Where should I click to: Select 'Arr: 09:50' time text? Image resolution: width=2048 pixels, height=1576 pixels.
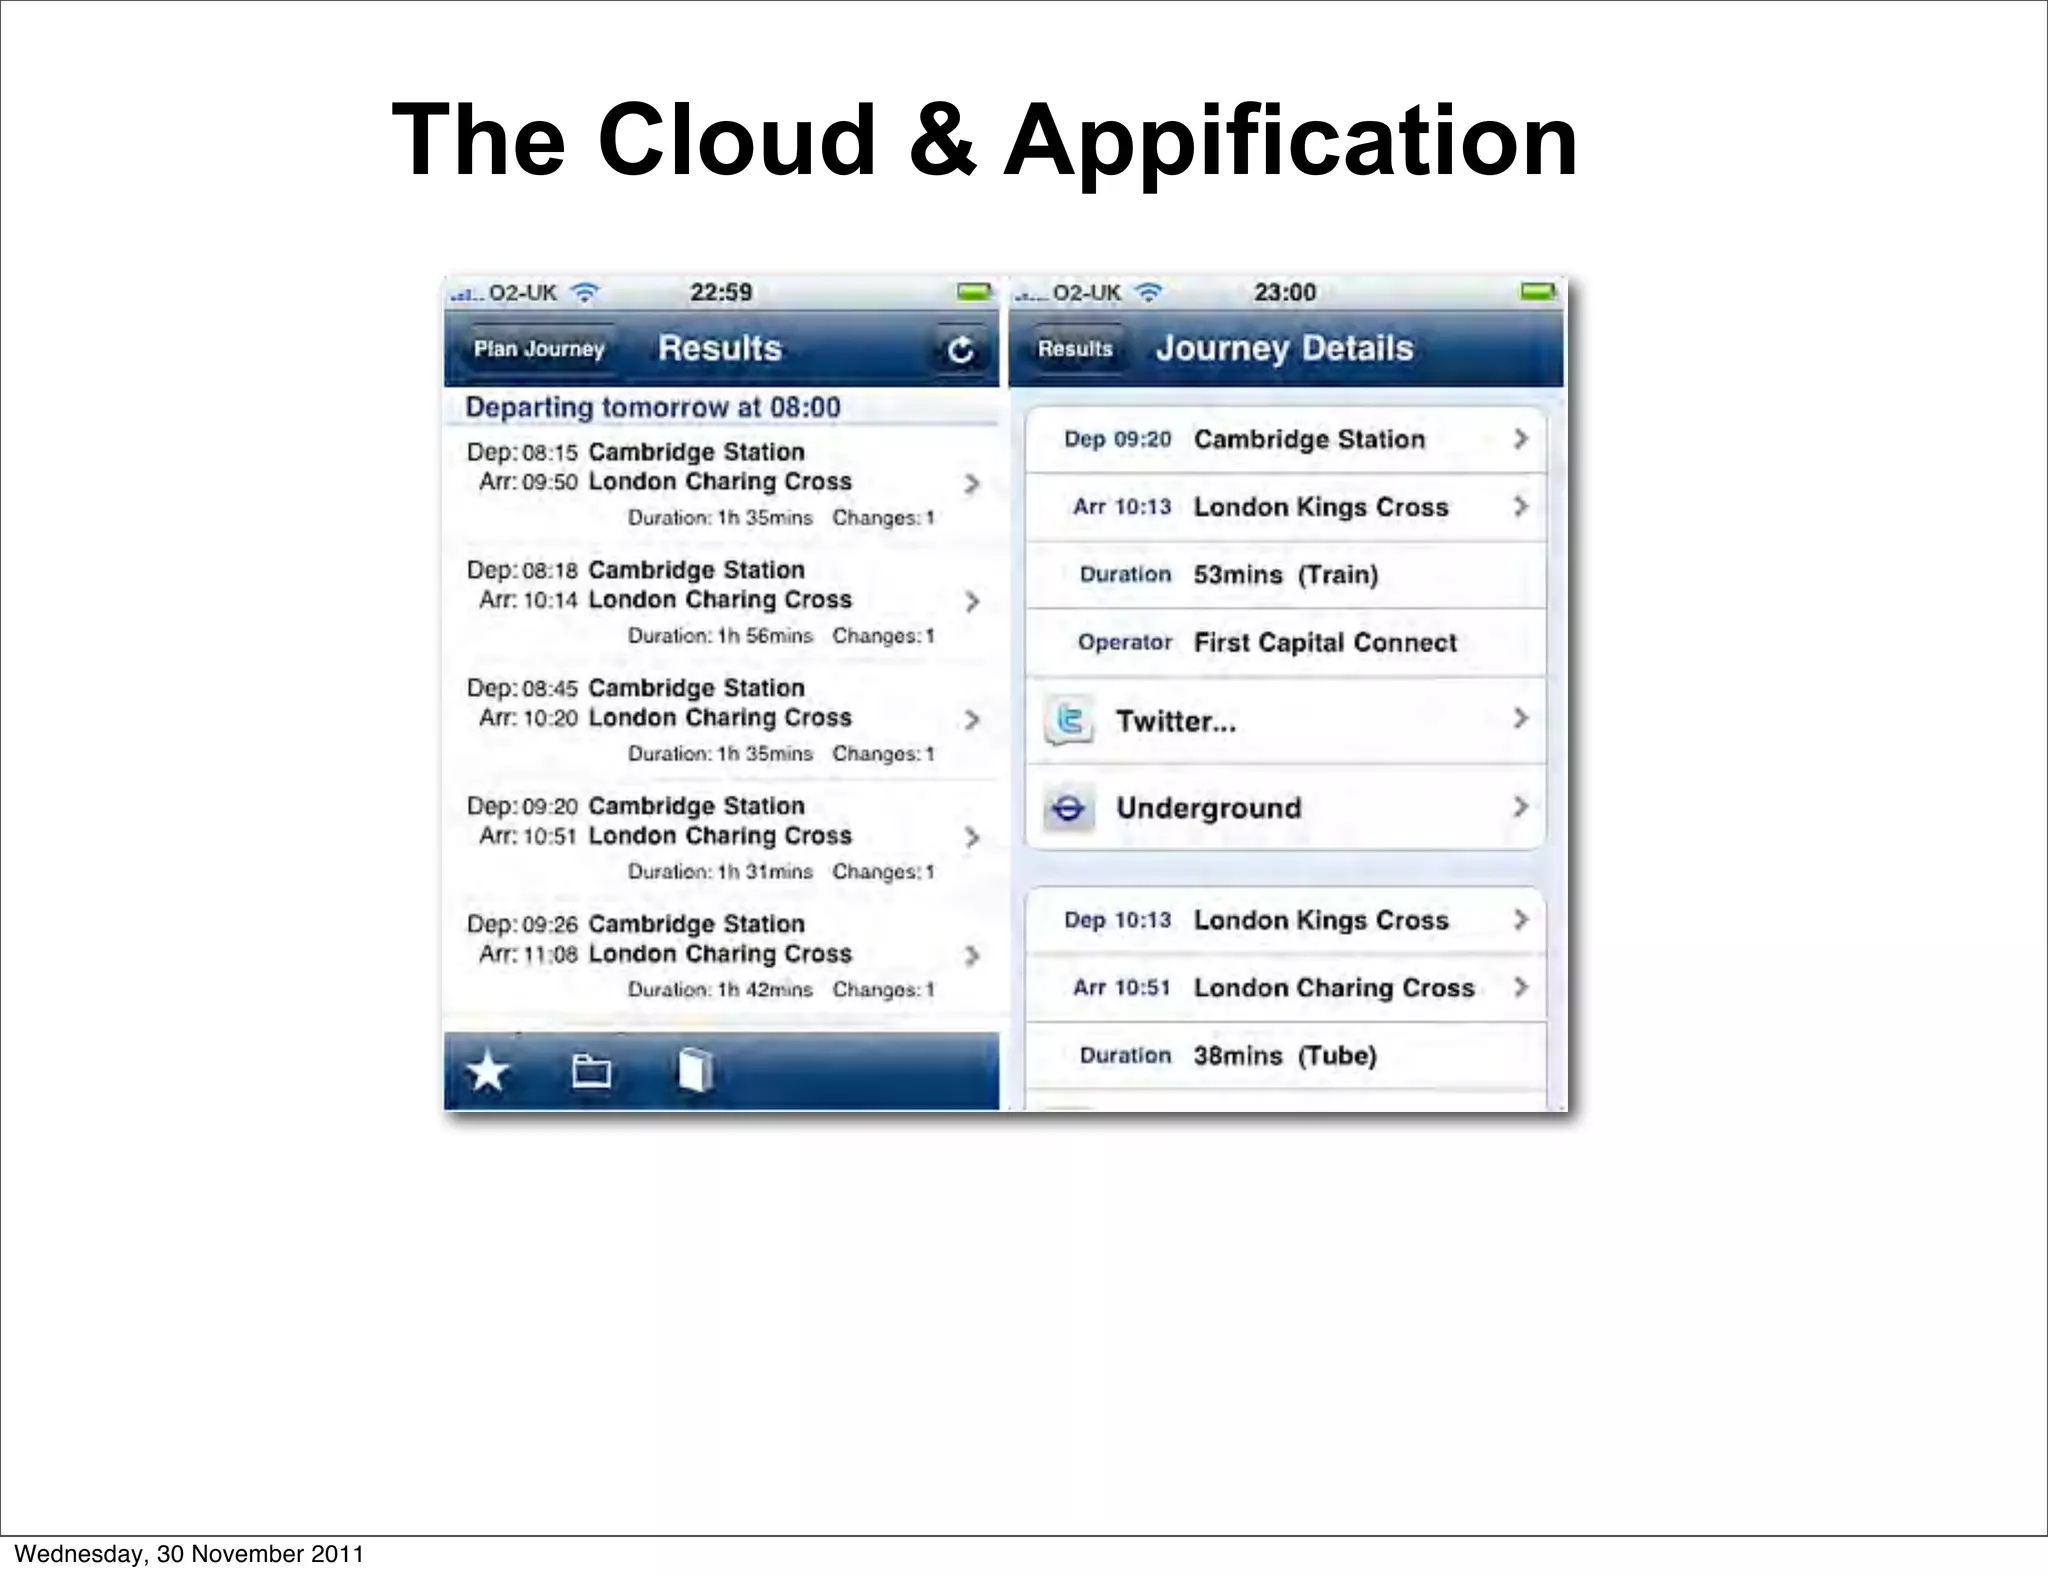click(x=528, y=482)
